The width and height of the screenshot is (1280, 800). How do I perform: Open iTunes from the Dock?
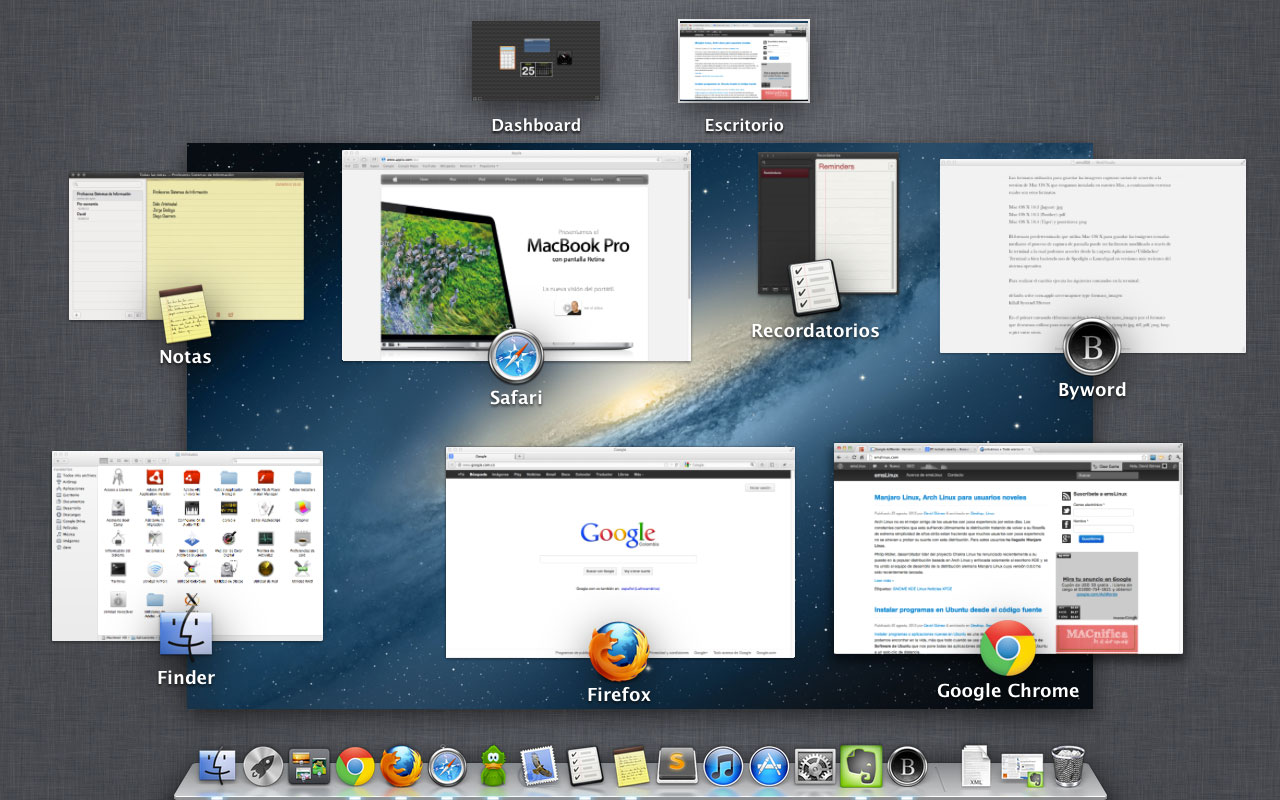(723, 767)
